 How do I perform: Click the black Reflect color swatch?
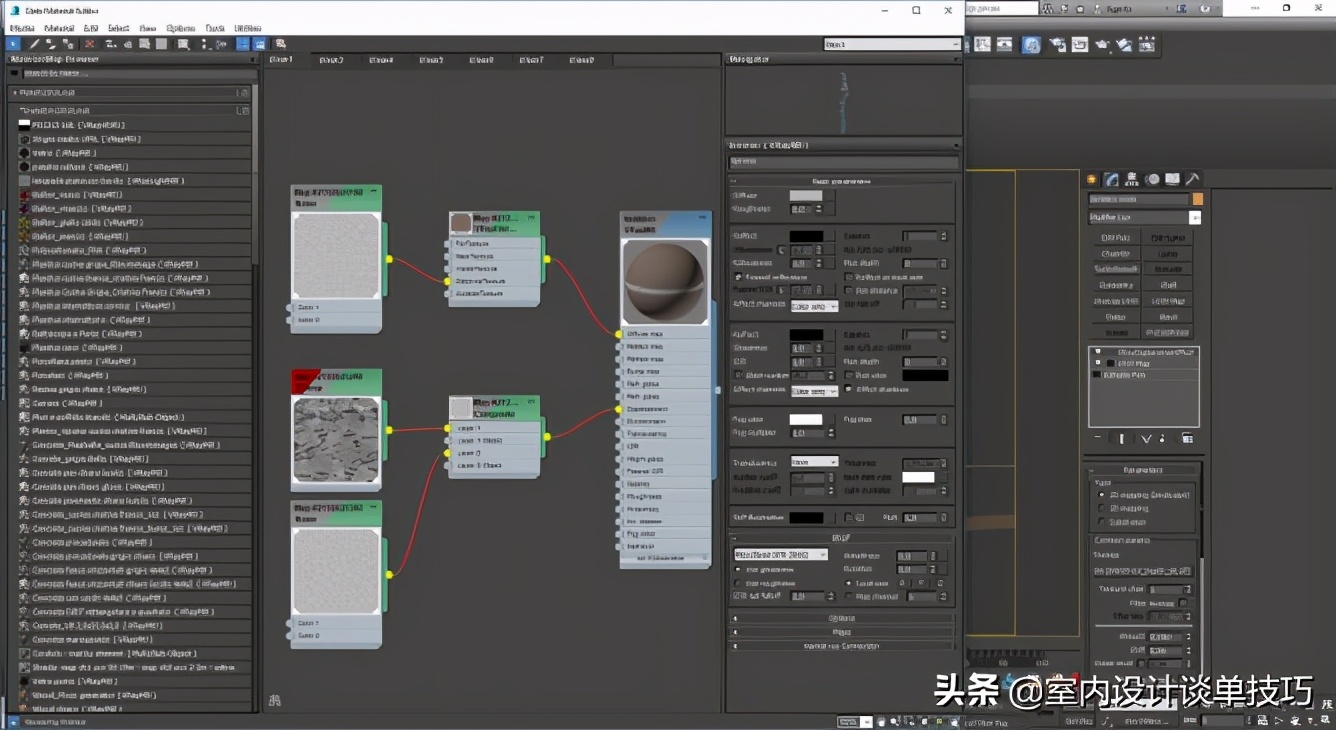[806, 236]
